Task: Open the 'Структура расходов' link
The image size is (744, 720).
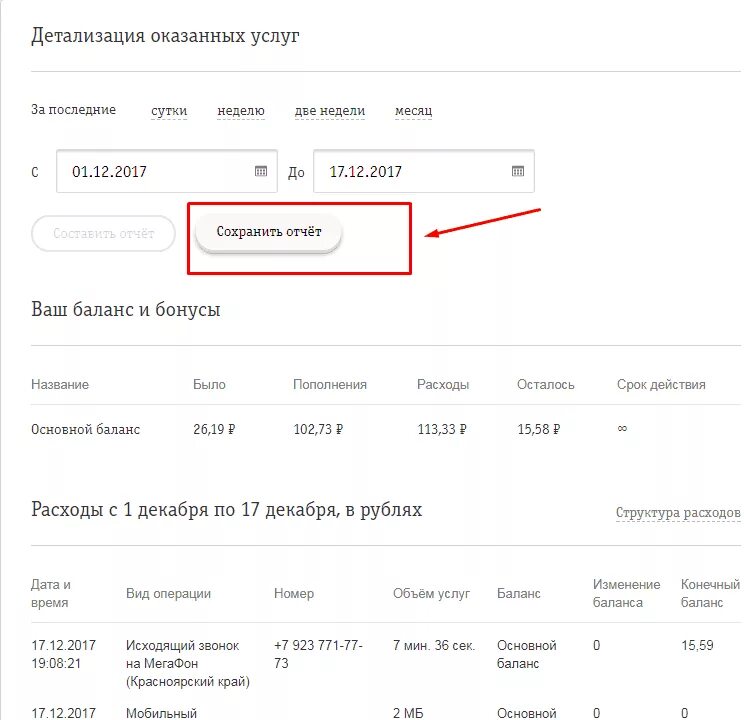Action: click(678, 513)
